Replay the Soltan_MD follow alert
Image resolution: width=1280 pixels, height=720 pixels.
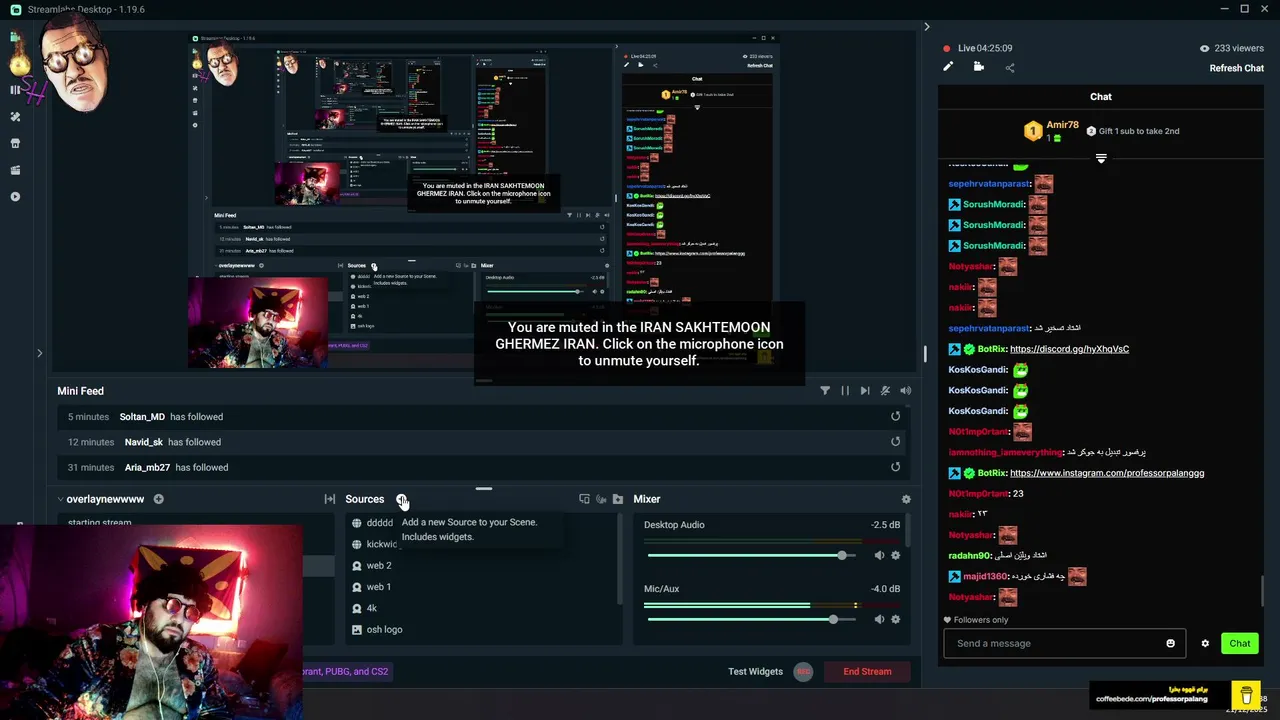click(895, 417)
